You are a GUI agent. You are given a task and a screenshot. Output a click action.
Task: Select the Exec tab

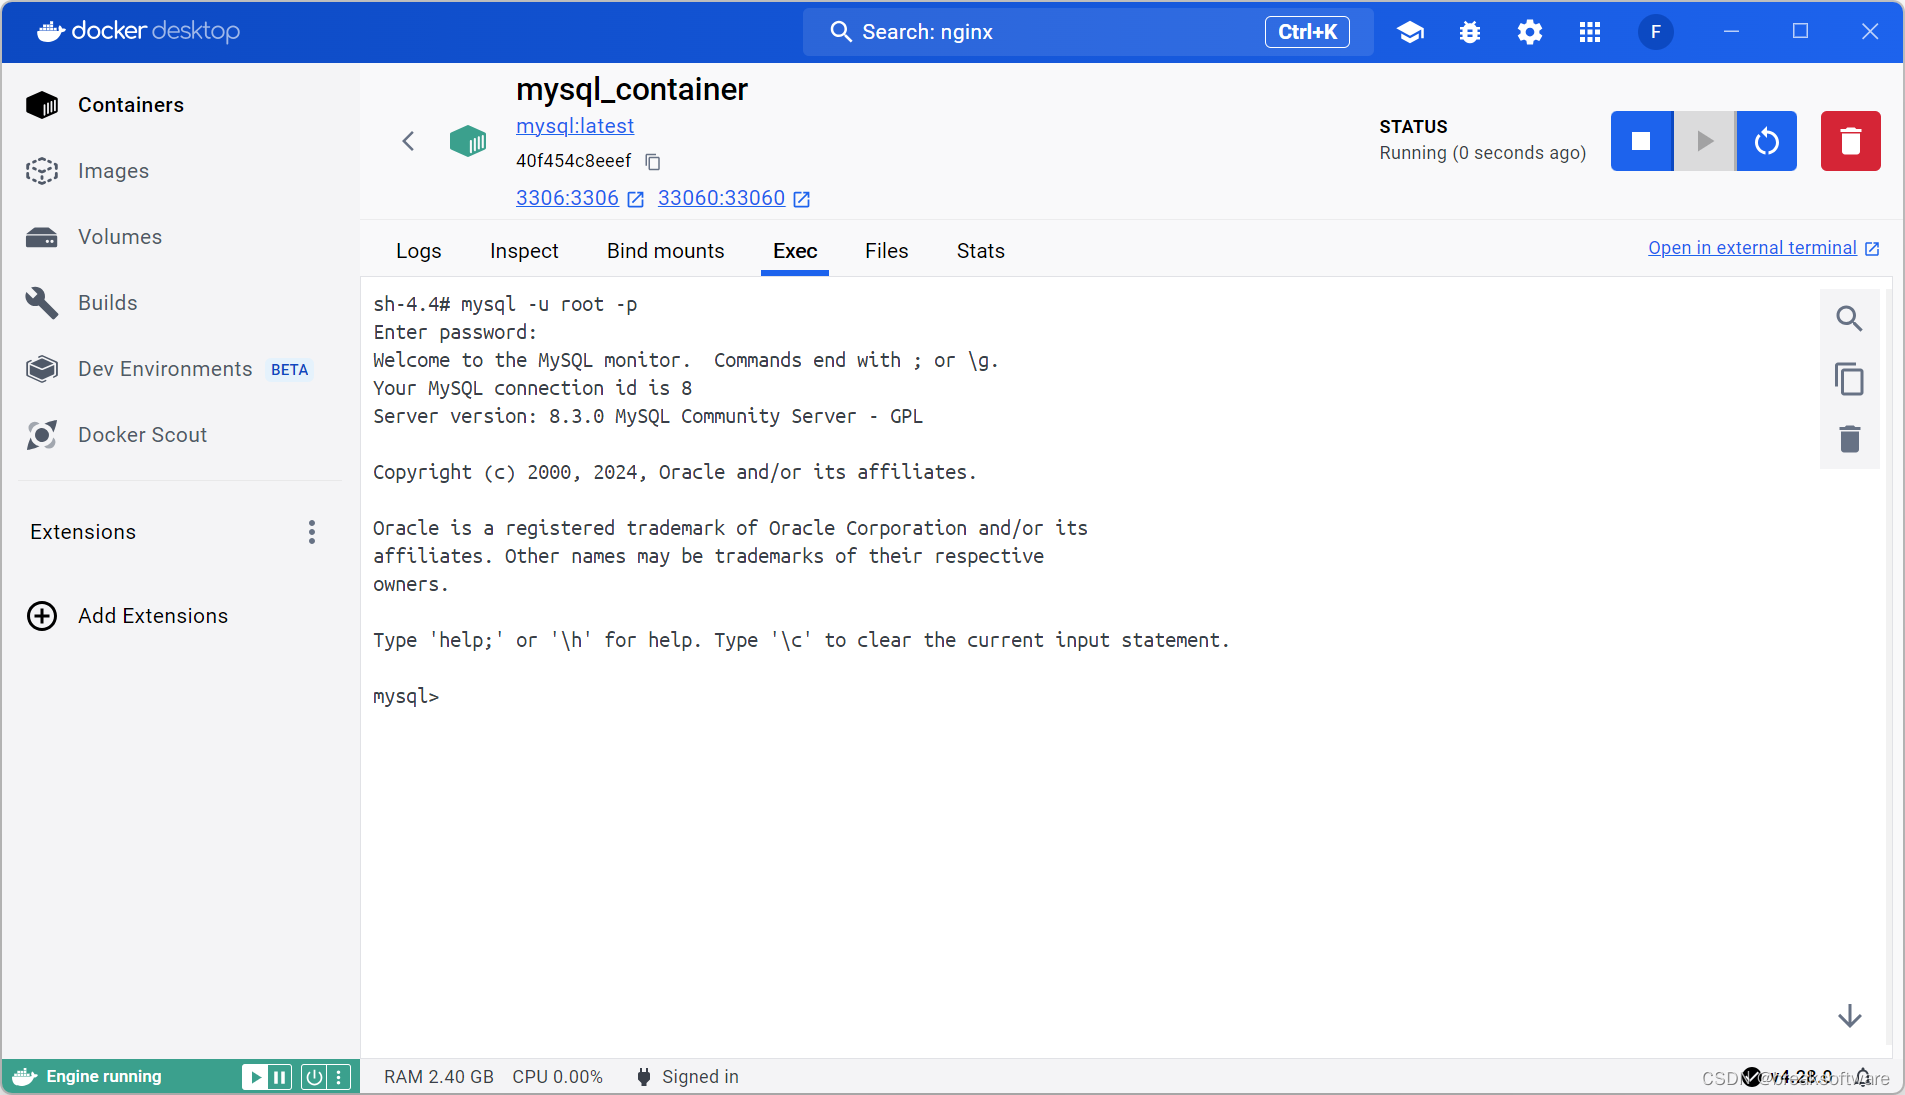(795, 251)
